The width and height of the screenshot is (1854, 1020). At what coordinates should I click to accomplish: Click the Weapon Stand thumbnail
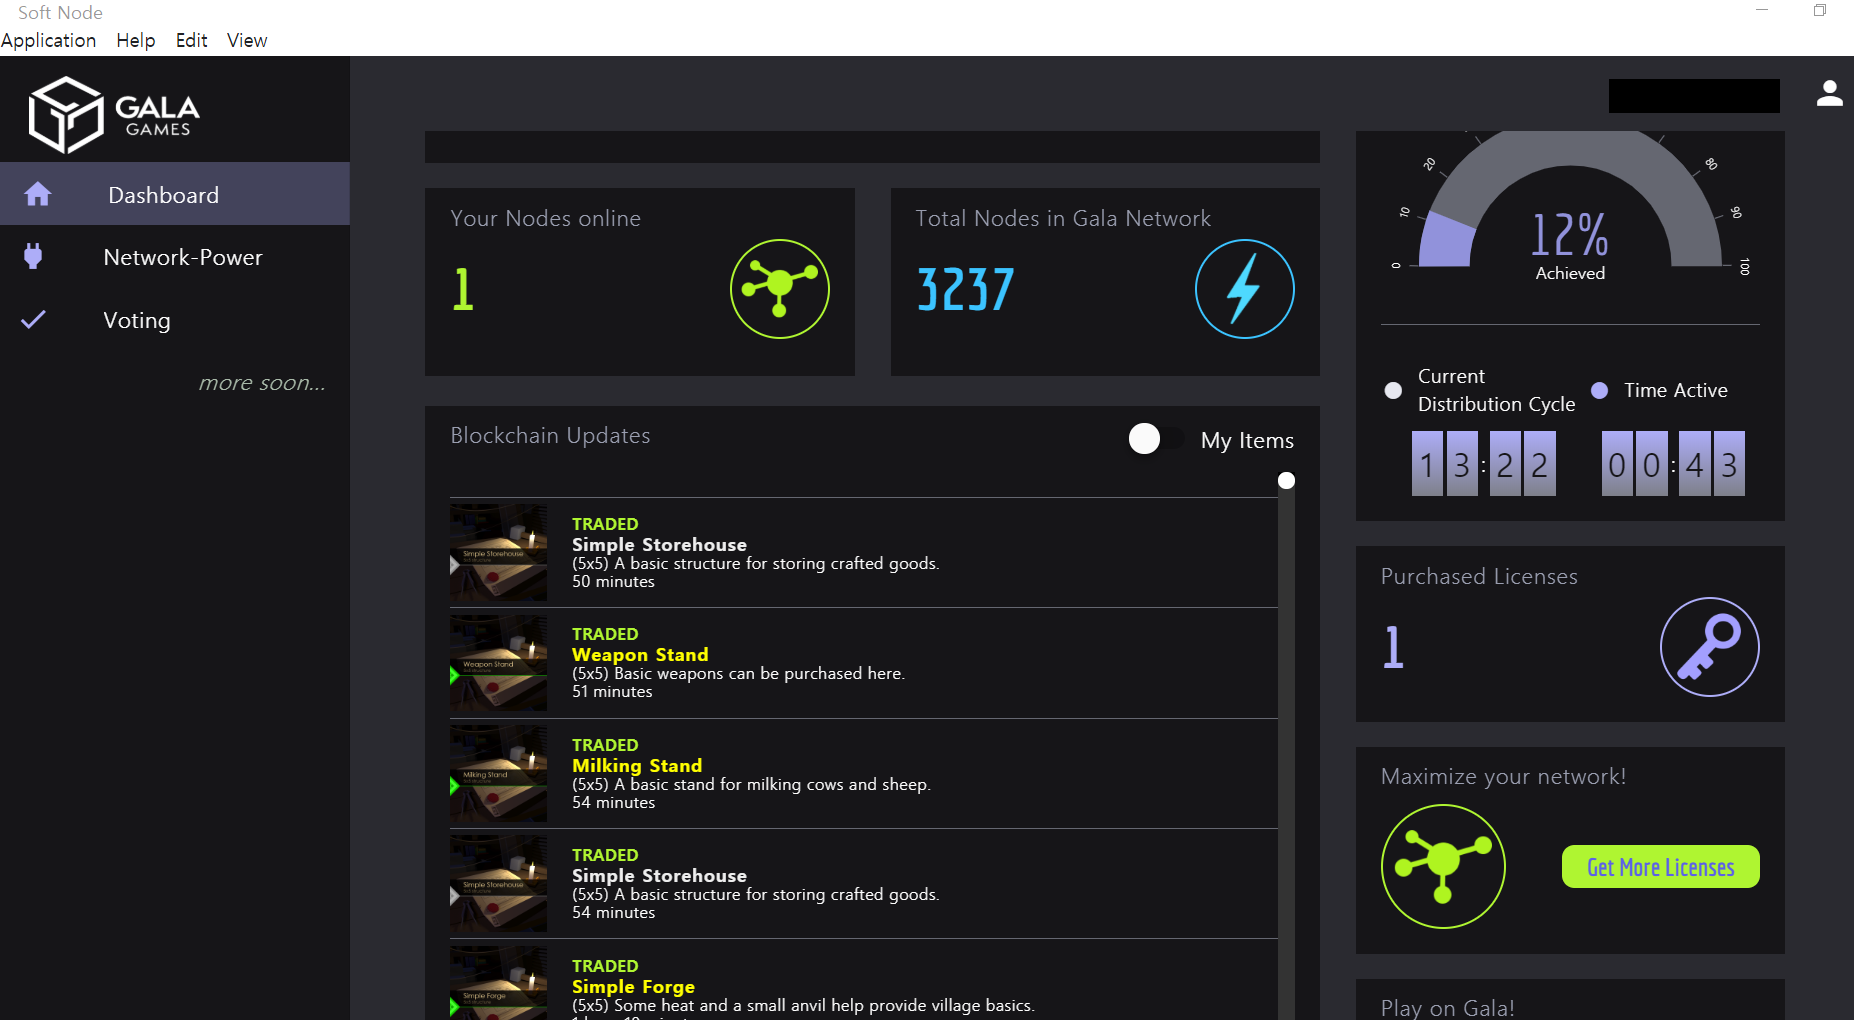[x=498, y=663]
